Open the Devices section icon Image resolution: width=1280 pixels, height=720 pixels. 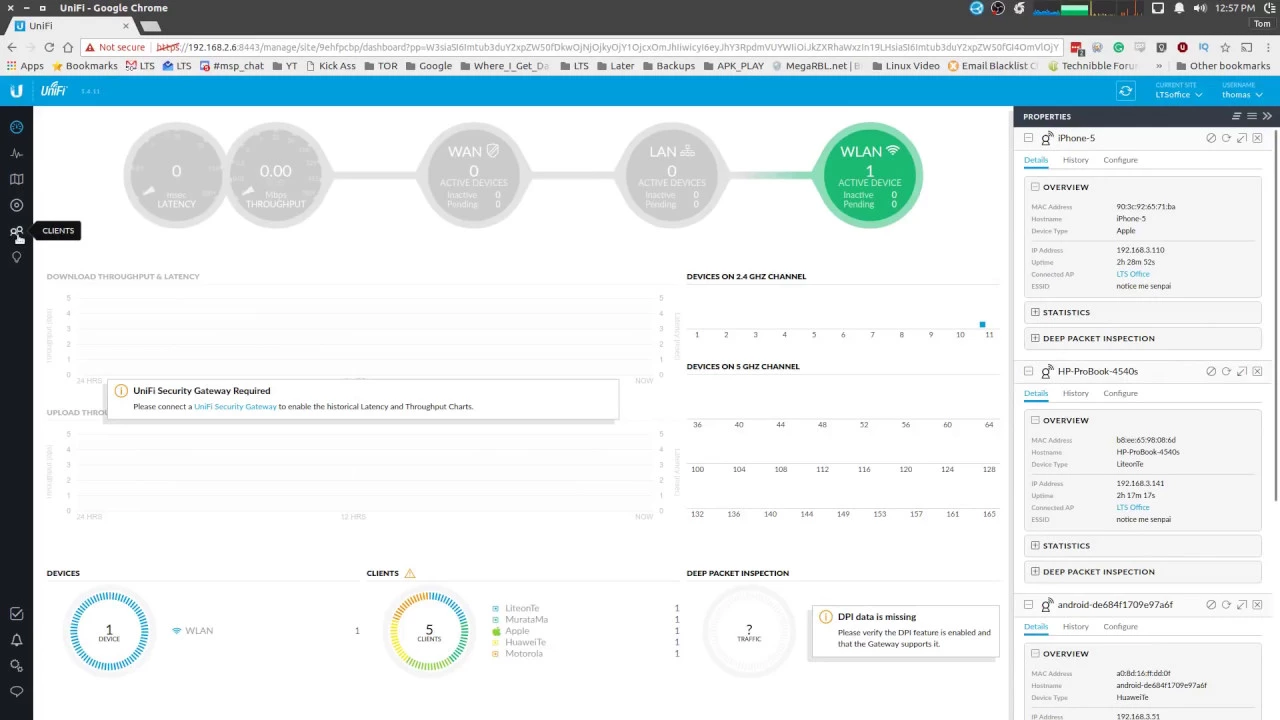pyautogui.click(x=16, y=205)
